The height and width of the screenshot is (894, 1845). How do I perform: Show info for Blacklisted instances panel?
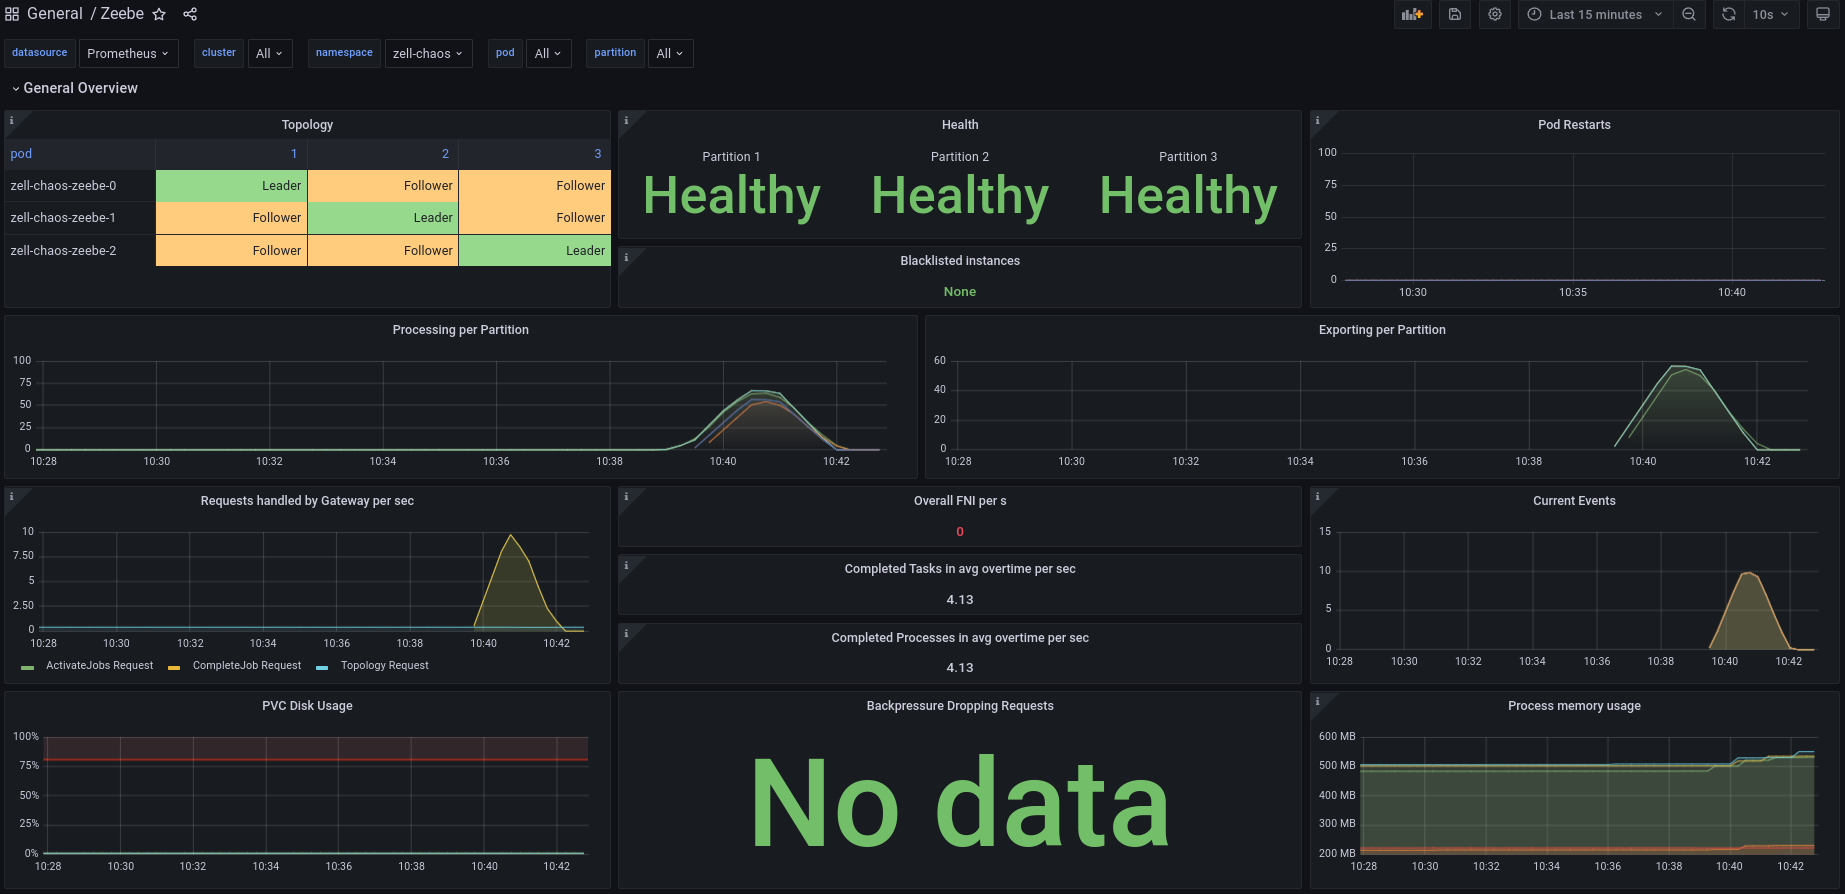(626, 257)
